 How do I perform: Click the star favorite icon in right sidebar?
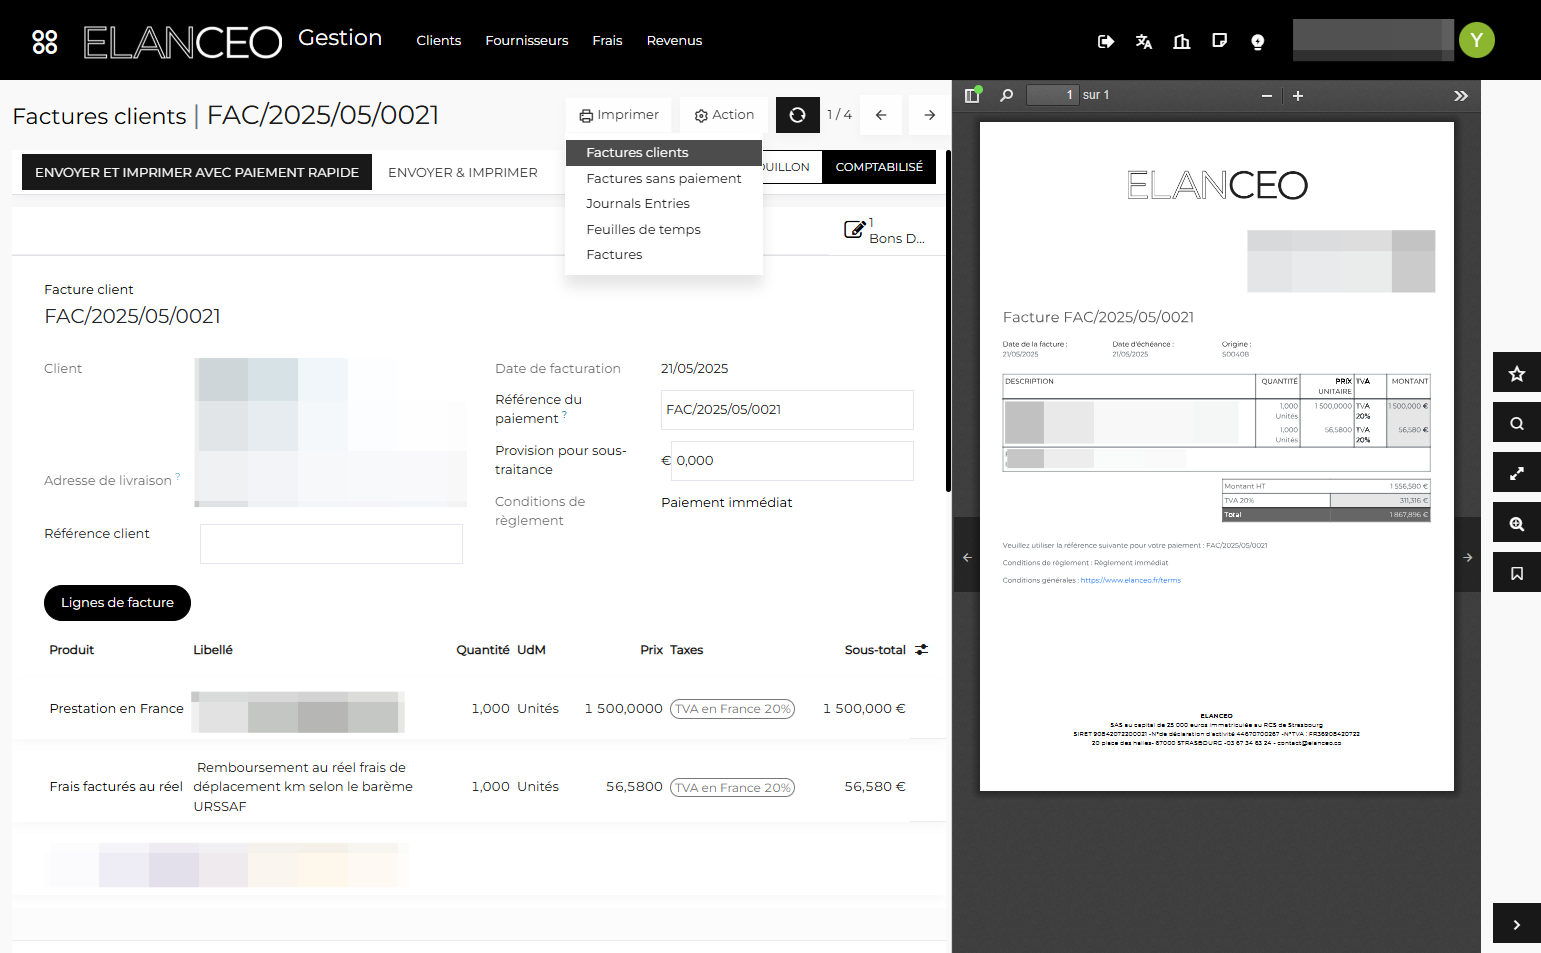(x=1517, y=372)
